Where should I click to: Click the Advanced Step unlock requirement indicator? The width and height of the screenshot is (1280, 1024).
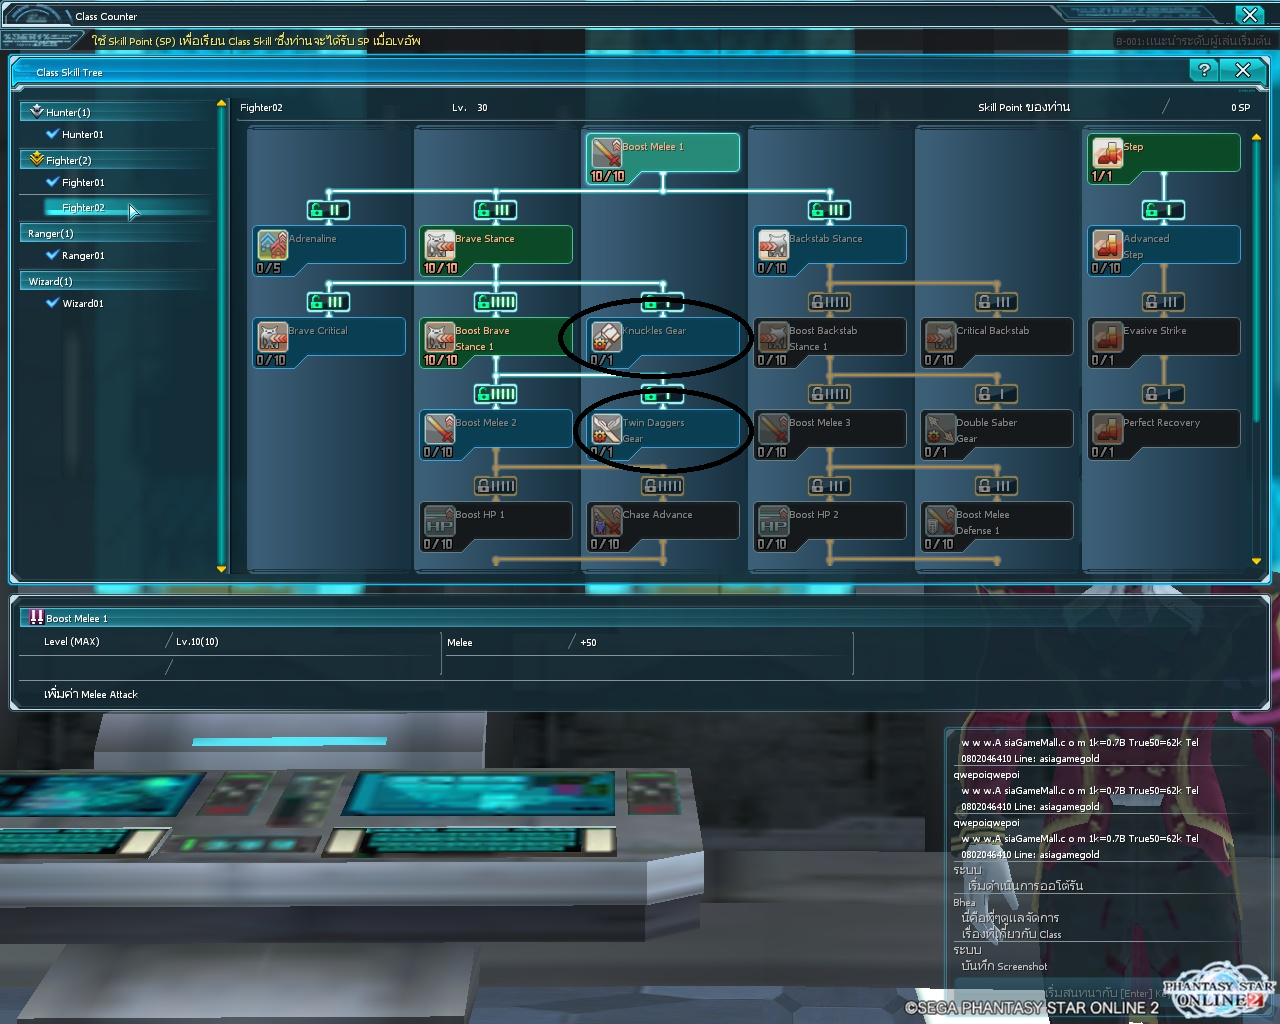(1163, 210)
